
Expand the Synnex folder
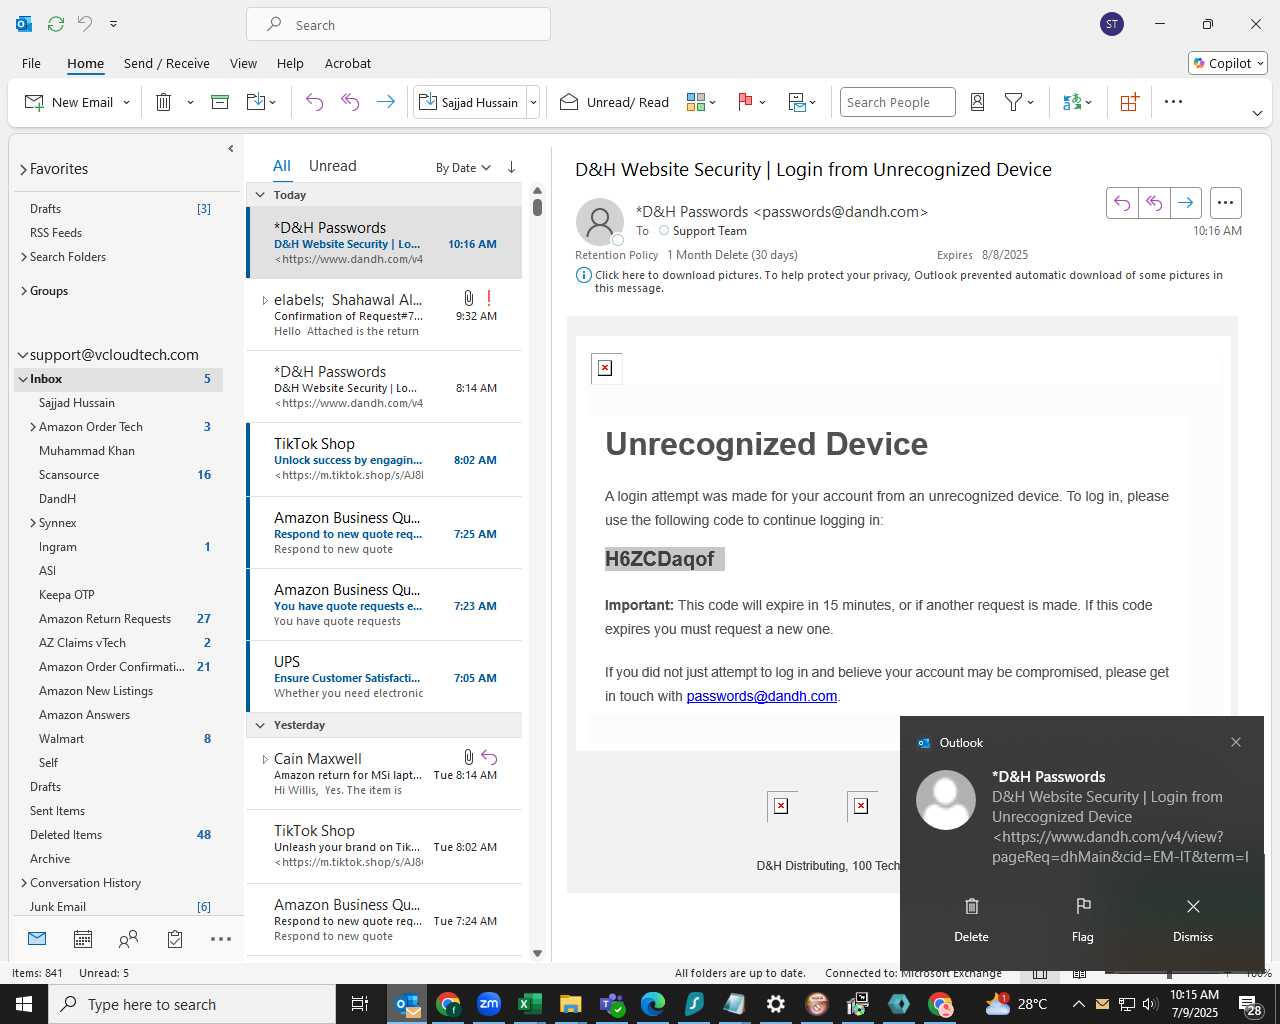point(33,523)
